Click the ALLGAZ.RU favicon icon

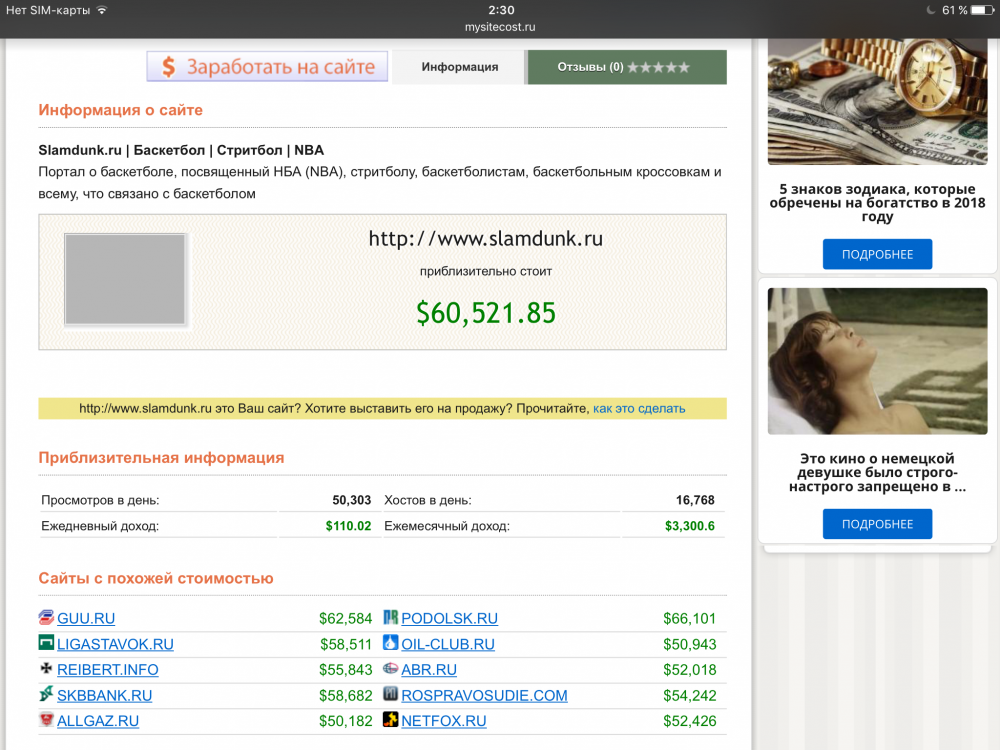coord(46,720)
